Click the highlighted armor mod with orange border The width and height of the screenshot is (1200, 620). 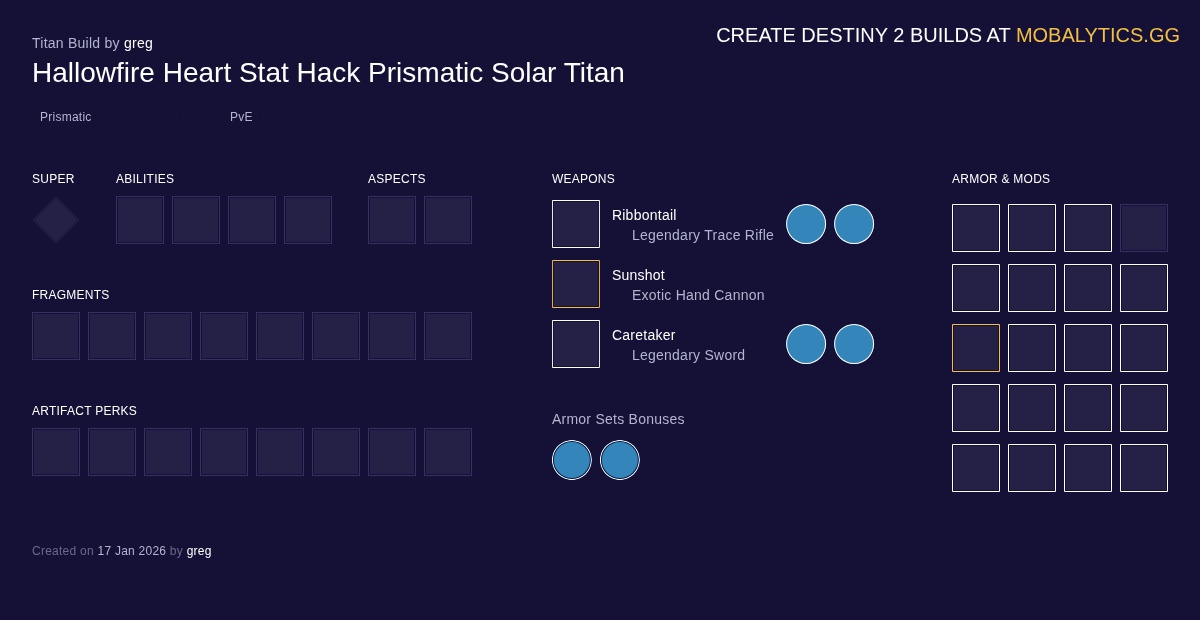pos(976,348)
